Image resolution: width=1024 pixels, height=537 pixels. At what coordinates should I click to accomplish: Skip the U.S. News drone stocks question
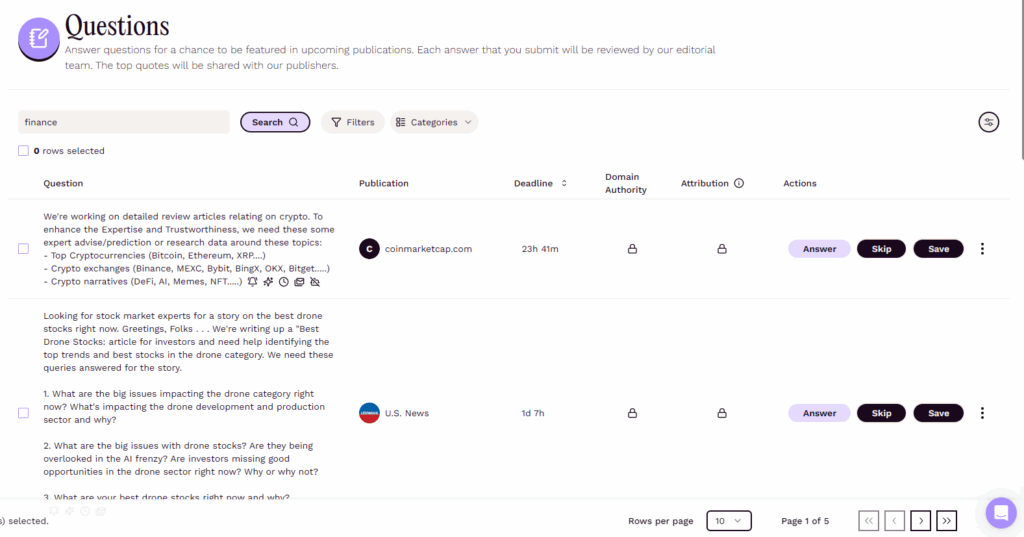click(881, 413)
